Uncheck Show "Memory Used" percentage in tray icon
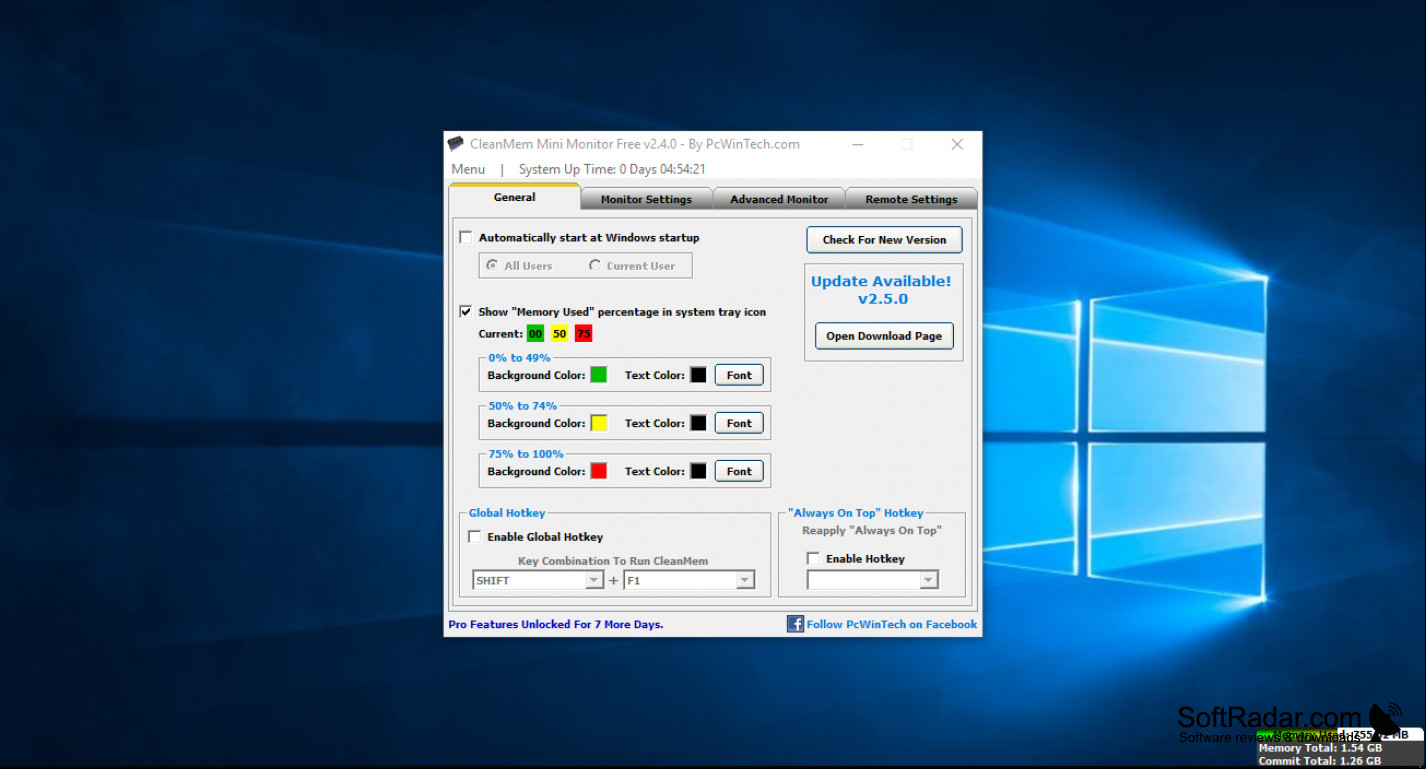 point(465,312)
